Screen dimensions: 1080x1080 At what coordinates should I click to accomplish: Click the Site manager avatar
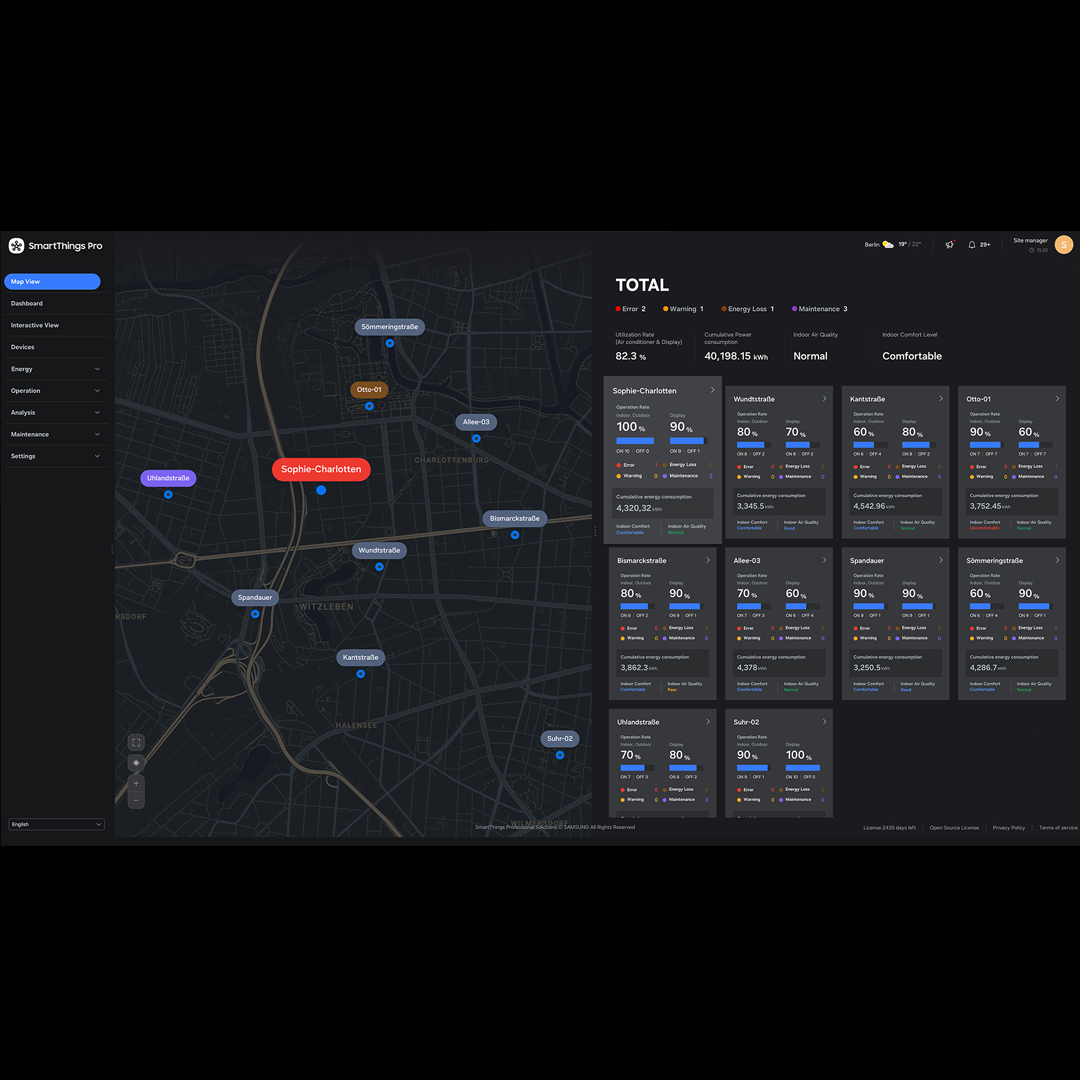pyautogui.click(x=1064, y=245)
